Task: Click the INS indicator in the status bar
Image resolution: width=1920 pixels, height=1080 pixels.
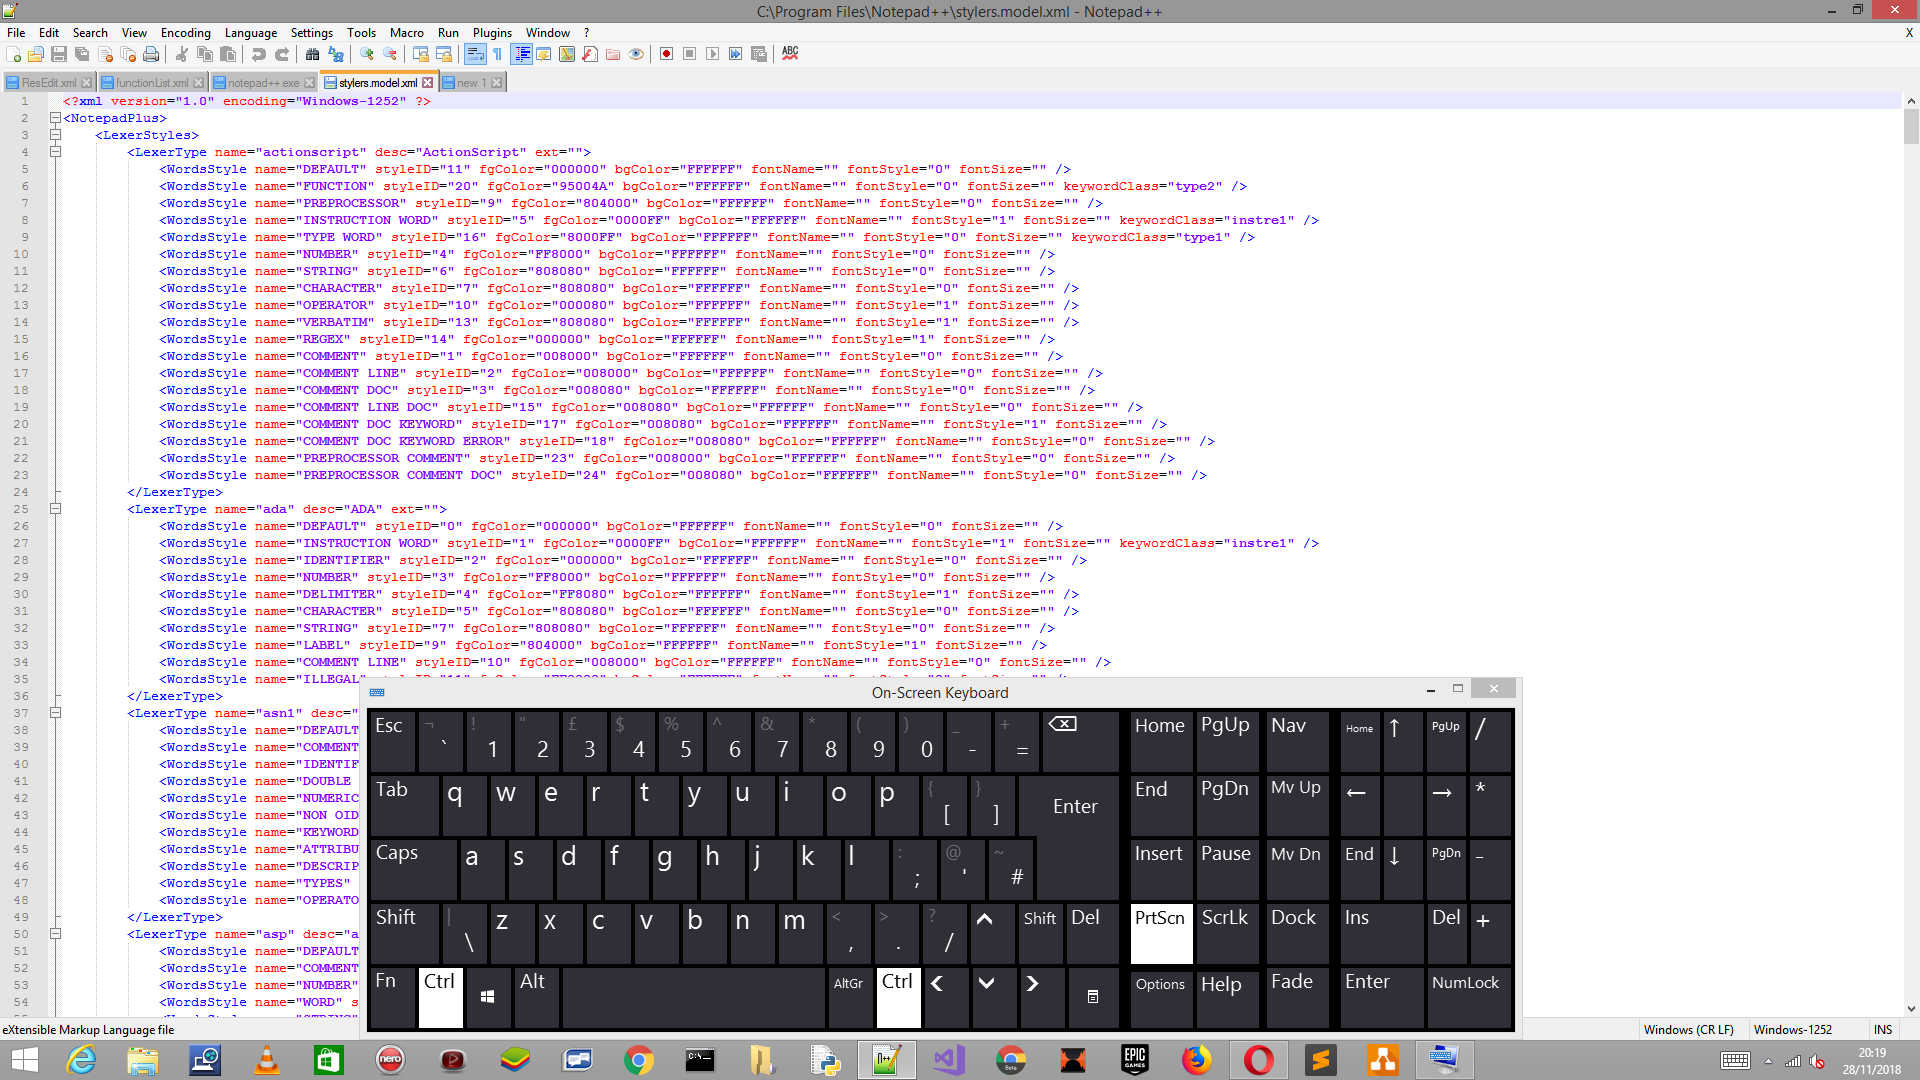Action: pyautogui.click(x=1883, y=1030)
